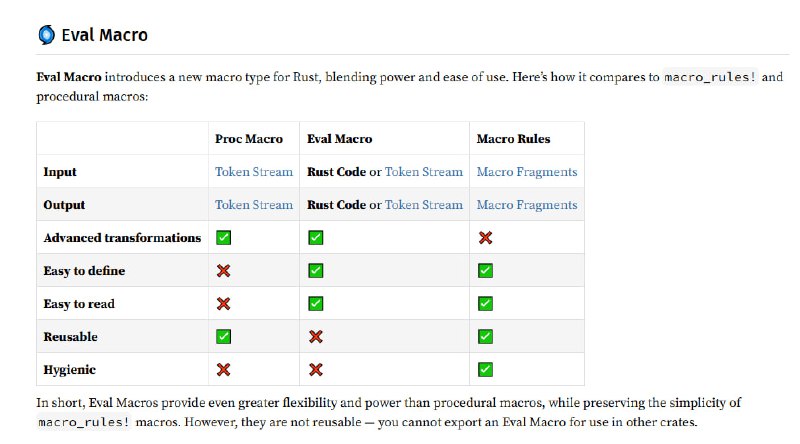Click red X for Eval Macro reusable
The width and height of the screenshot is (800, 444).
[x=316, y=337]
